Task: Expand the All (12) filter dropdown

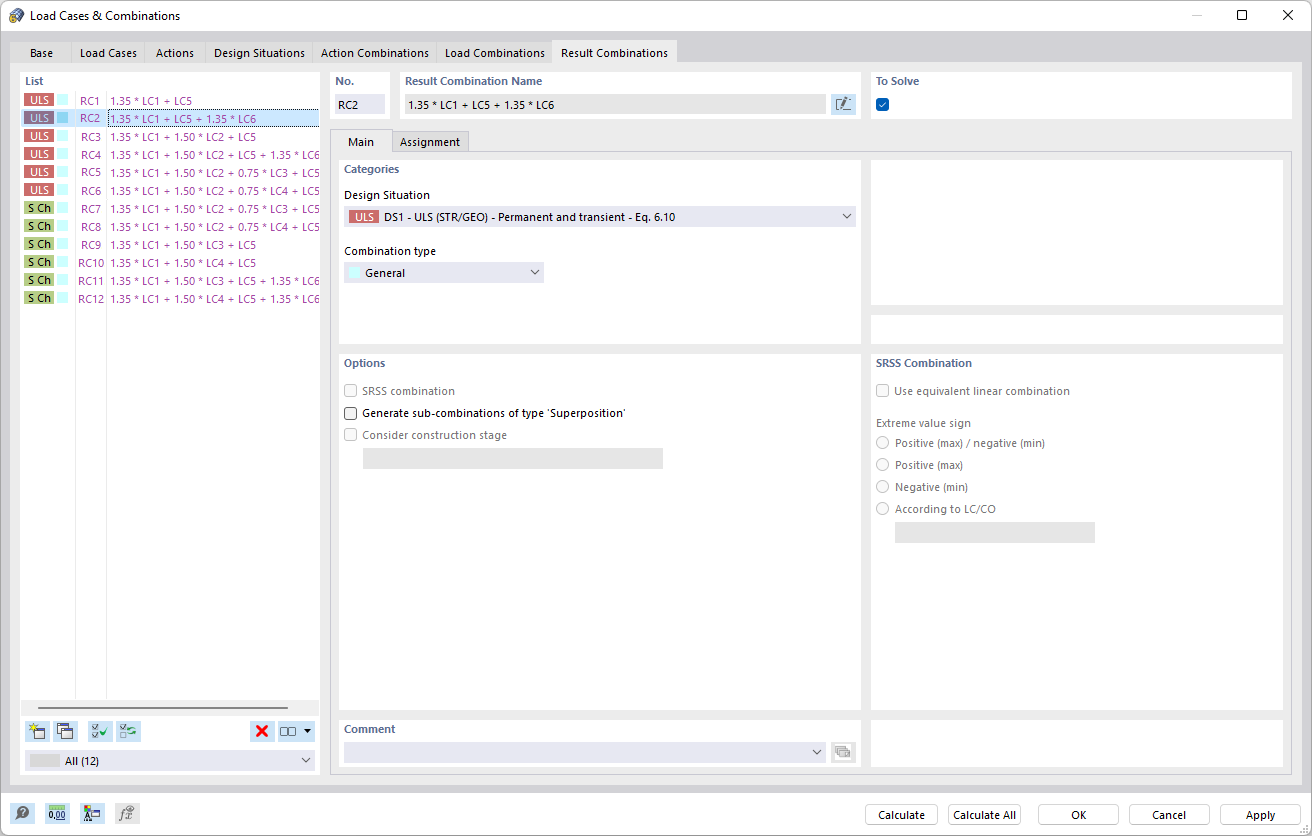Action: [x=170, y=761]
